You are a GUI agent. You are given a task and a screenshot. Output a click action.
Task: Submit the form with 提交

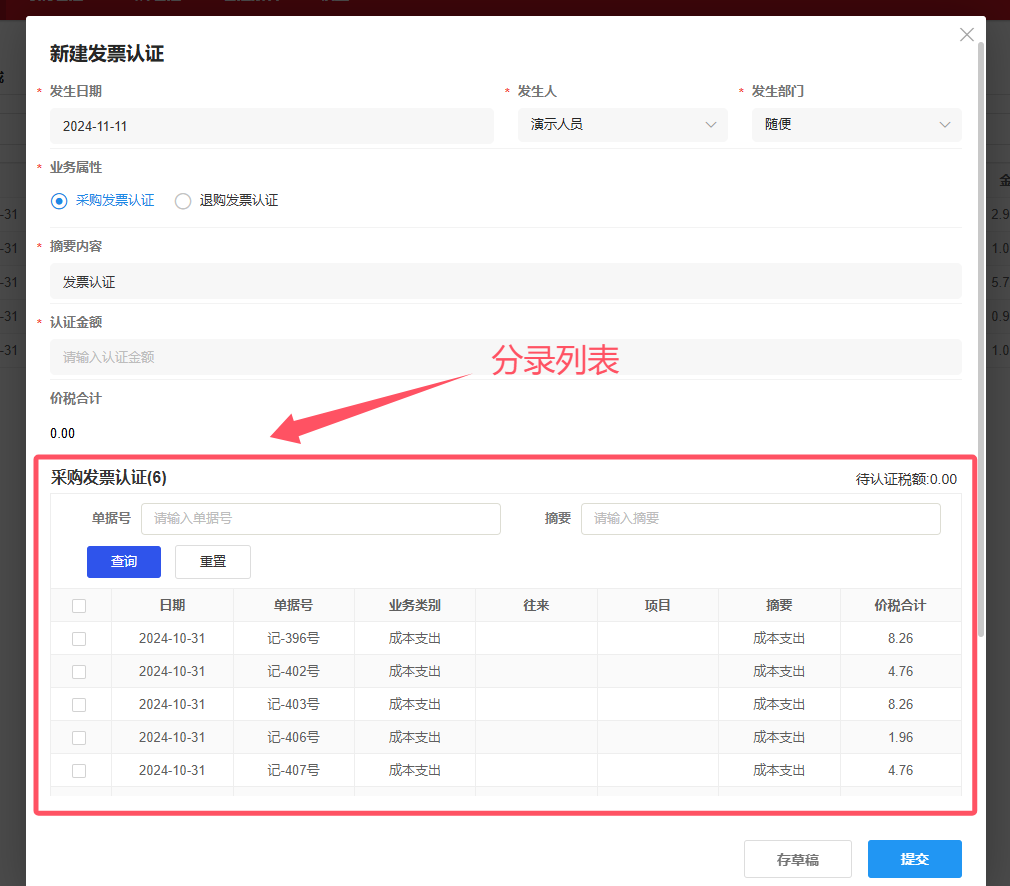[914, 859]
